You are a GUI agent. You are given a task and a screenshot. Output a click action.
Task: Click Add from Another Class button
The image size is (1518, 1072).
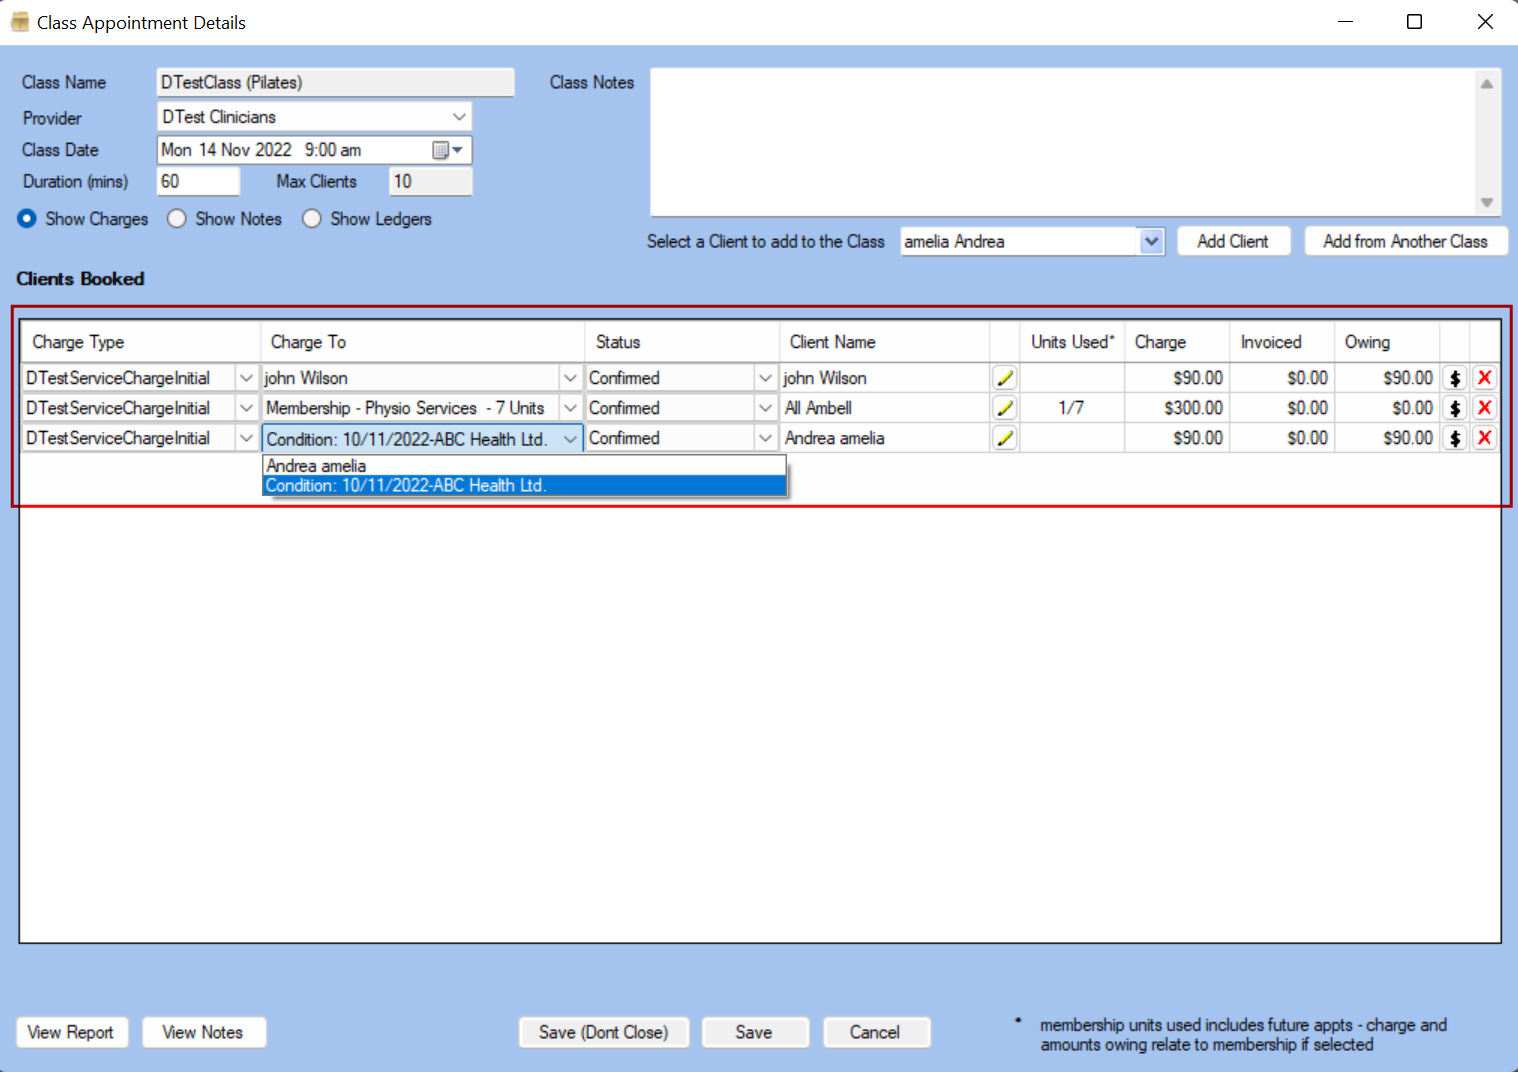pos(1405,241)
